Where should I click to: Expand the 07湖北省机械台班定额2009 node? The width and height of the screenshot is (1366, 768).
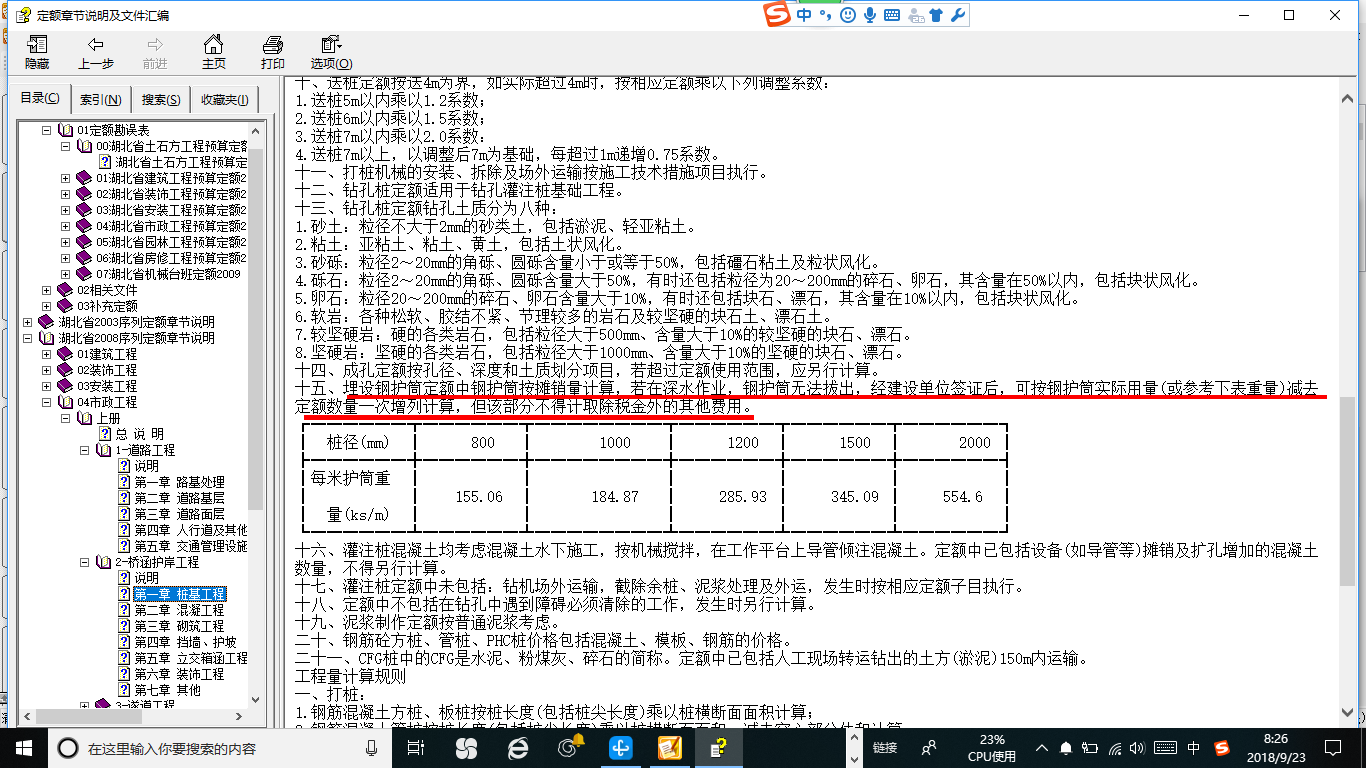[x=65, y=274]
